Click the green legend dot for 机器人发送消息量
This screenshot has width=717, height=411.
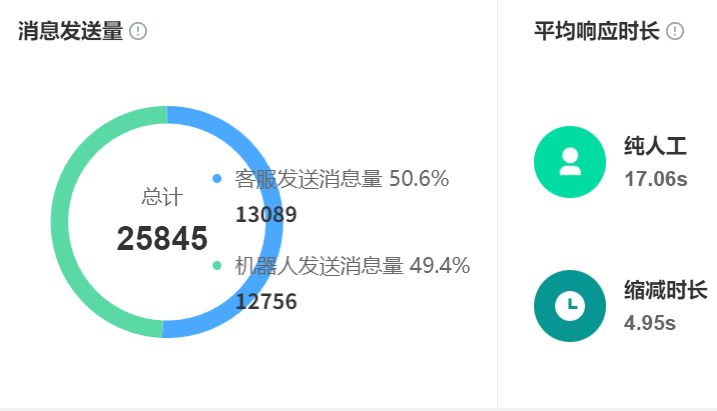(217, 266)
